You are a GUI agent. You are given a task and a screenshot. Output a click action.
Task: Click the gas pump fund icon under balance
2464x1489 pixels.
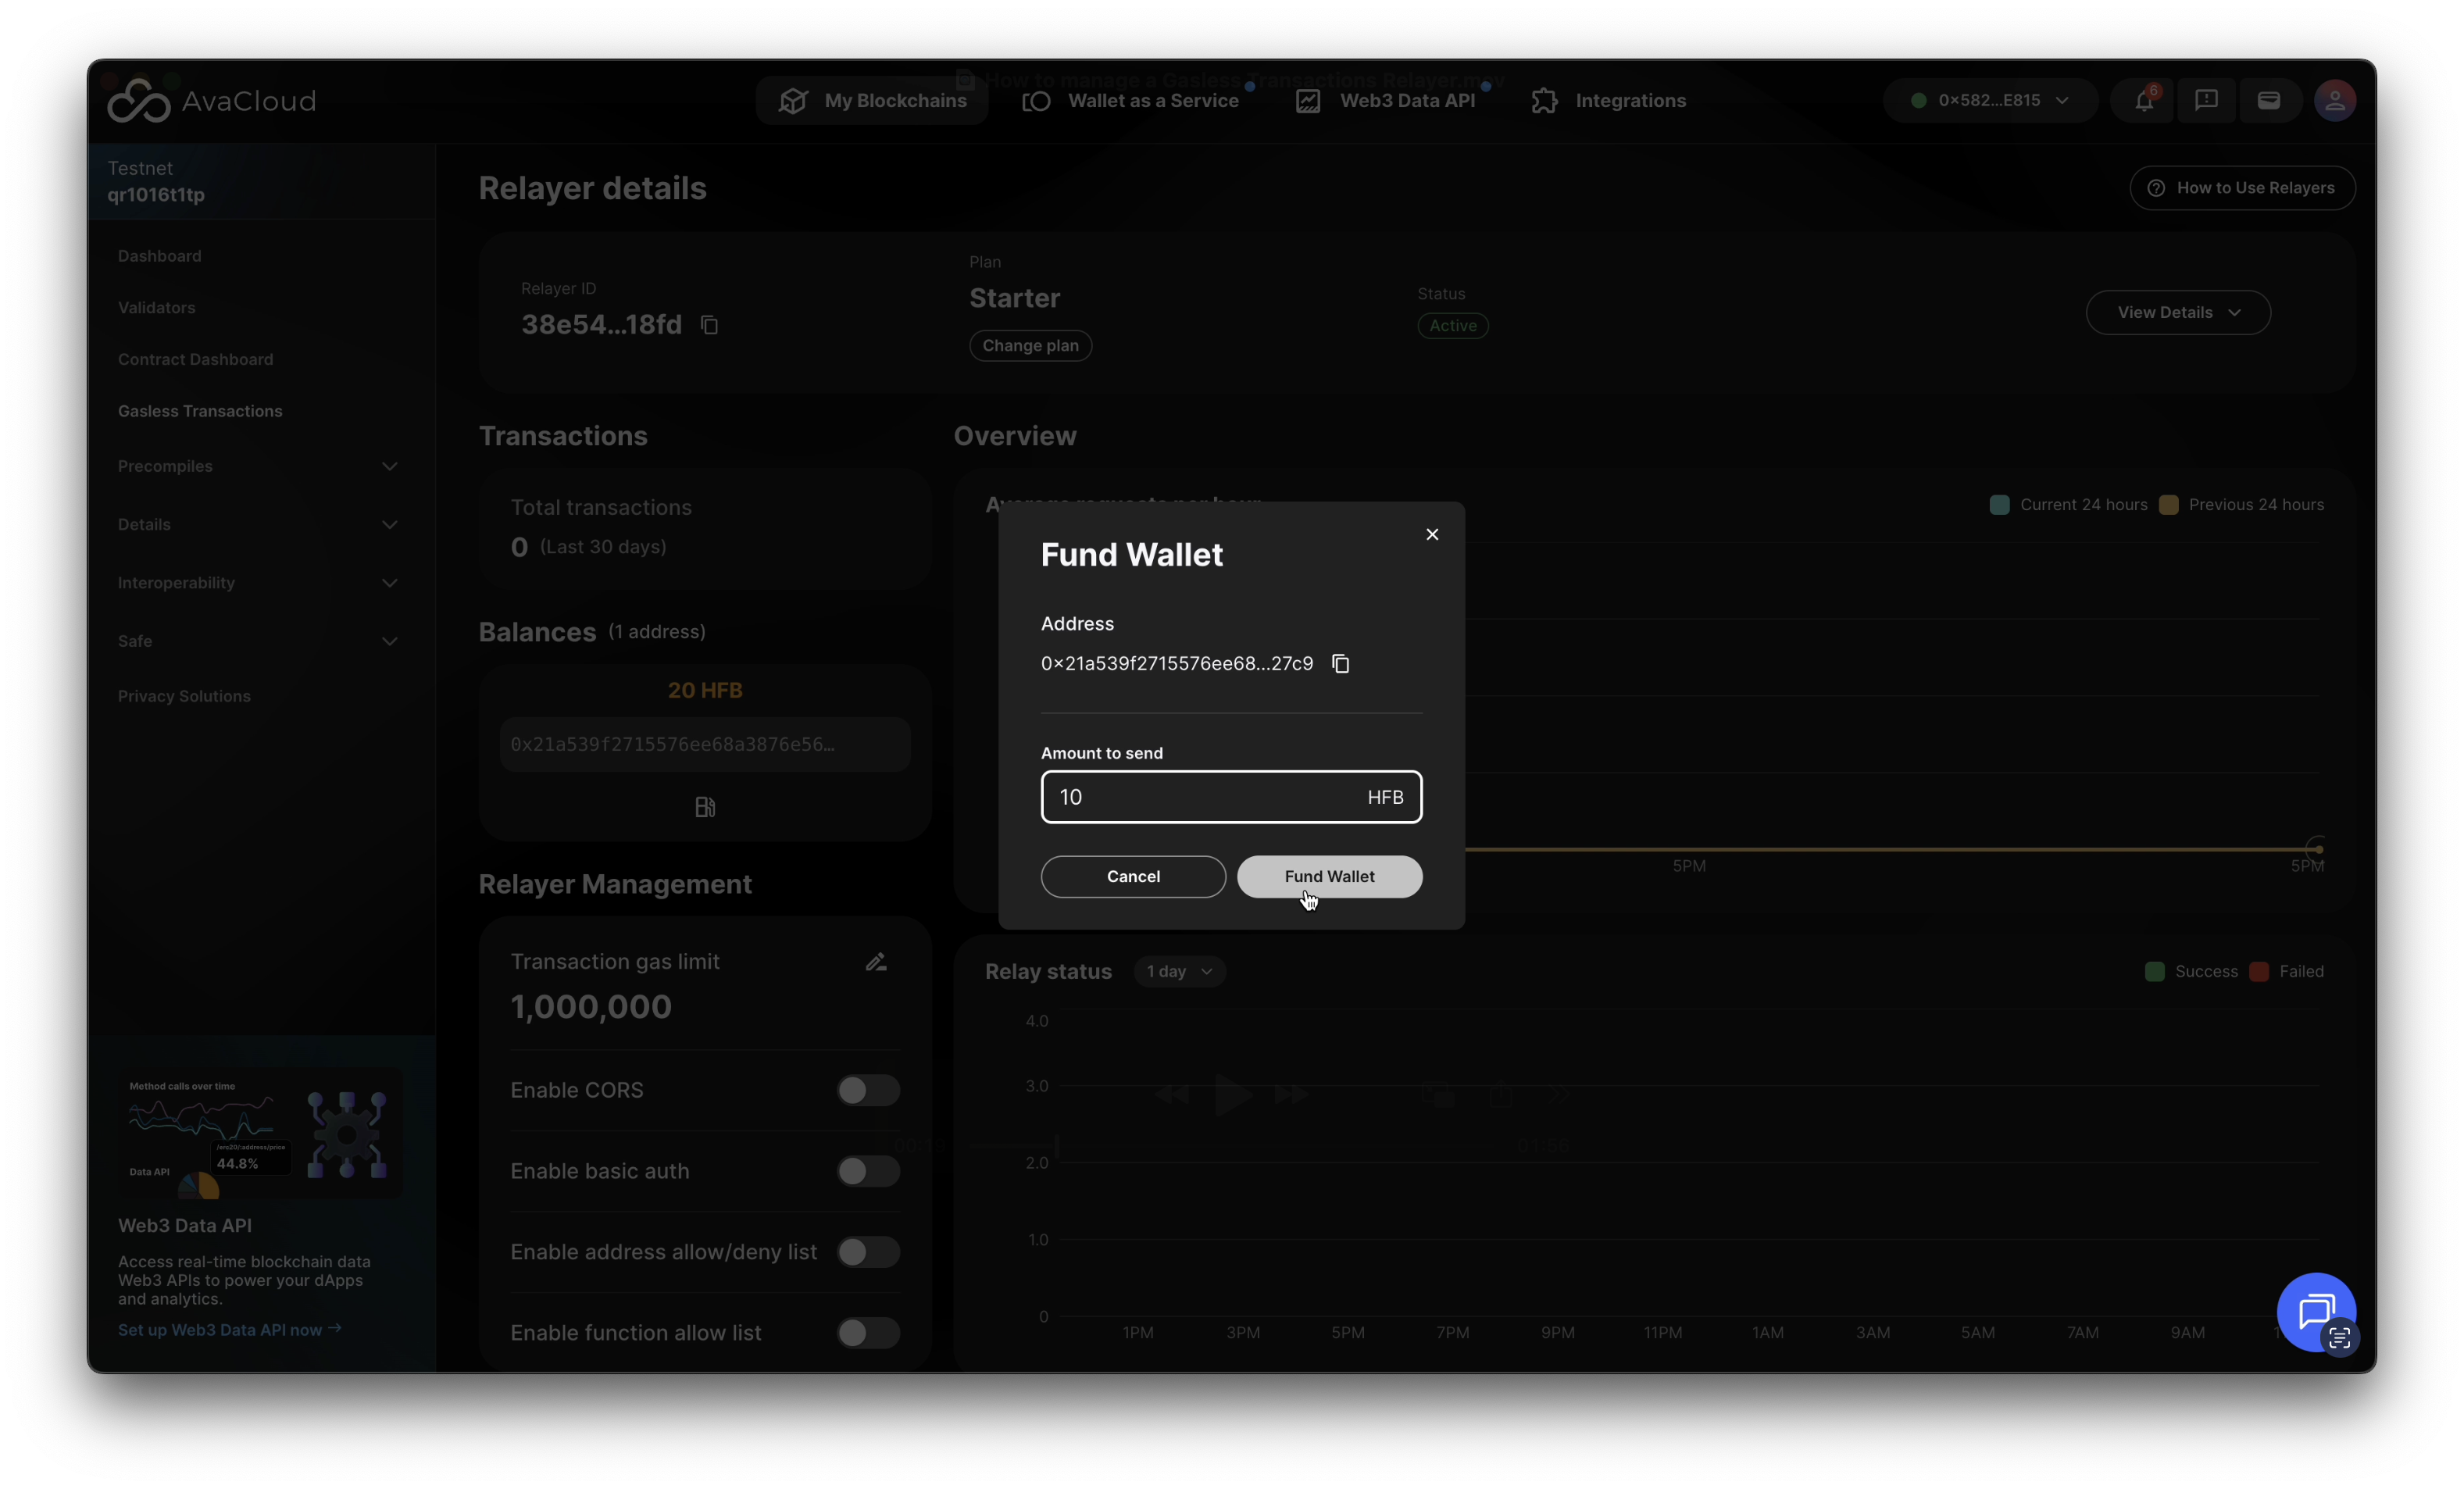tap(705, 807)
